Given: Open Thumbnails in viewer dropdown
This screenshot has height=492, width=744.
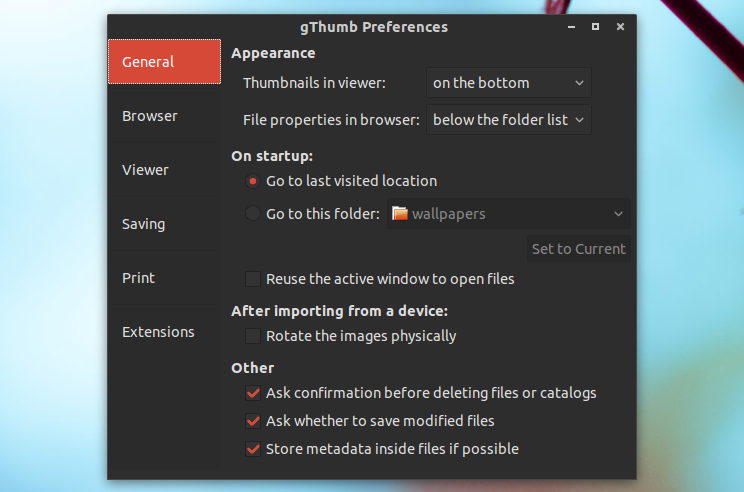Looking at the screenshot, I should (508, 83).
